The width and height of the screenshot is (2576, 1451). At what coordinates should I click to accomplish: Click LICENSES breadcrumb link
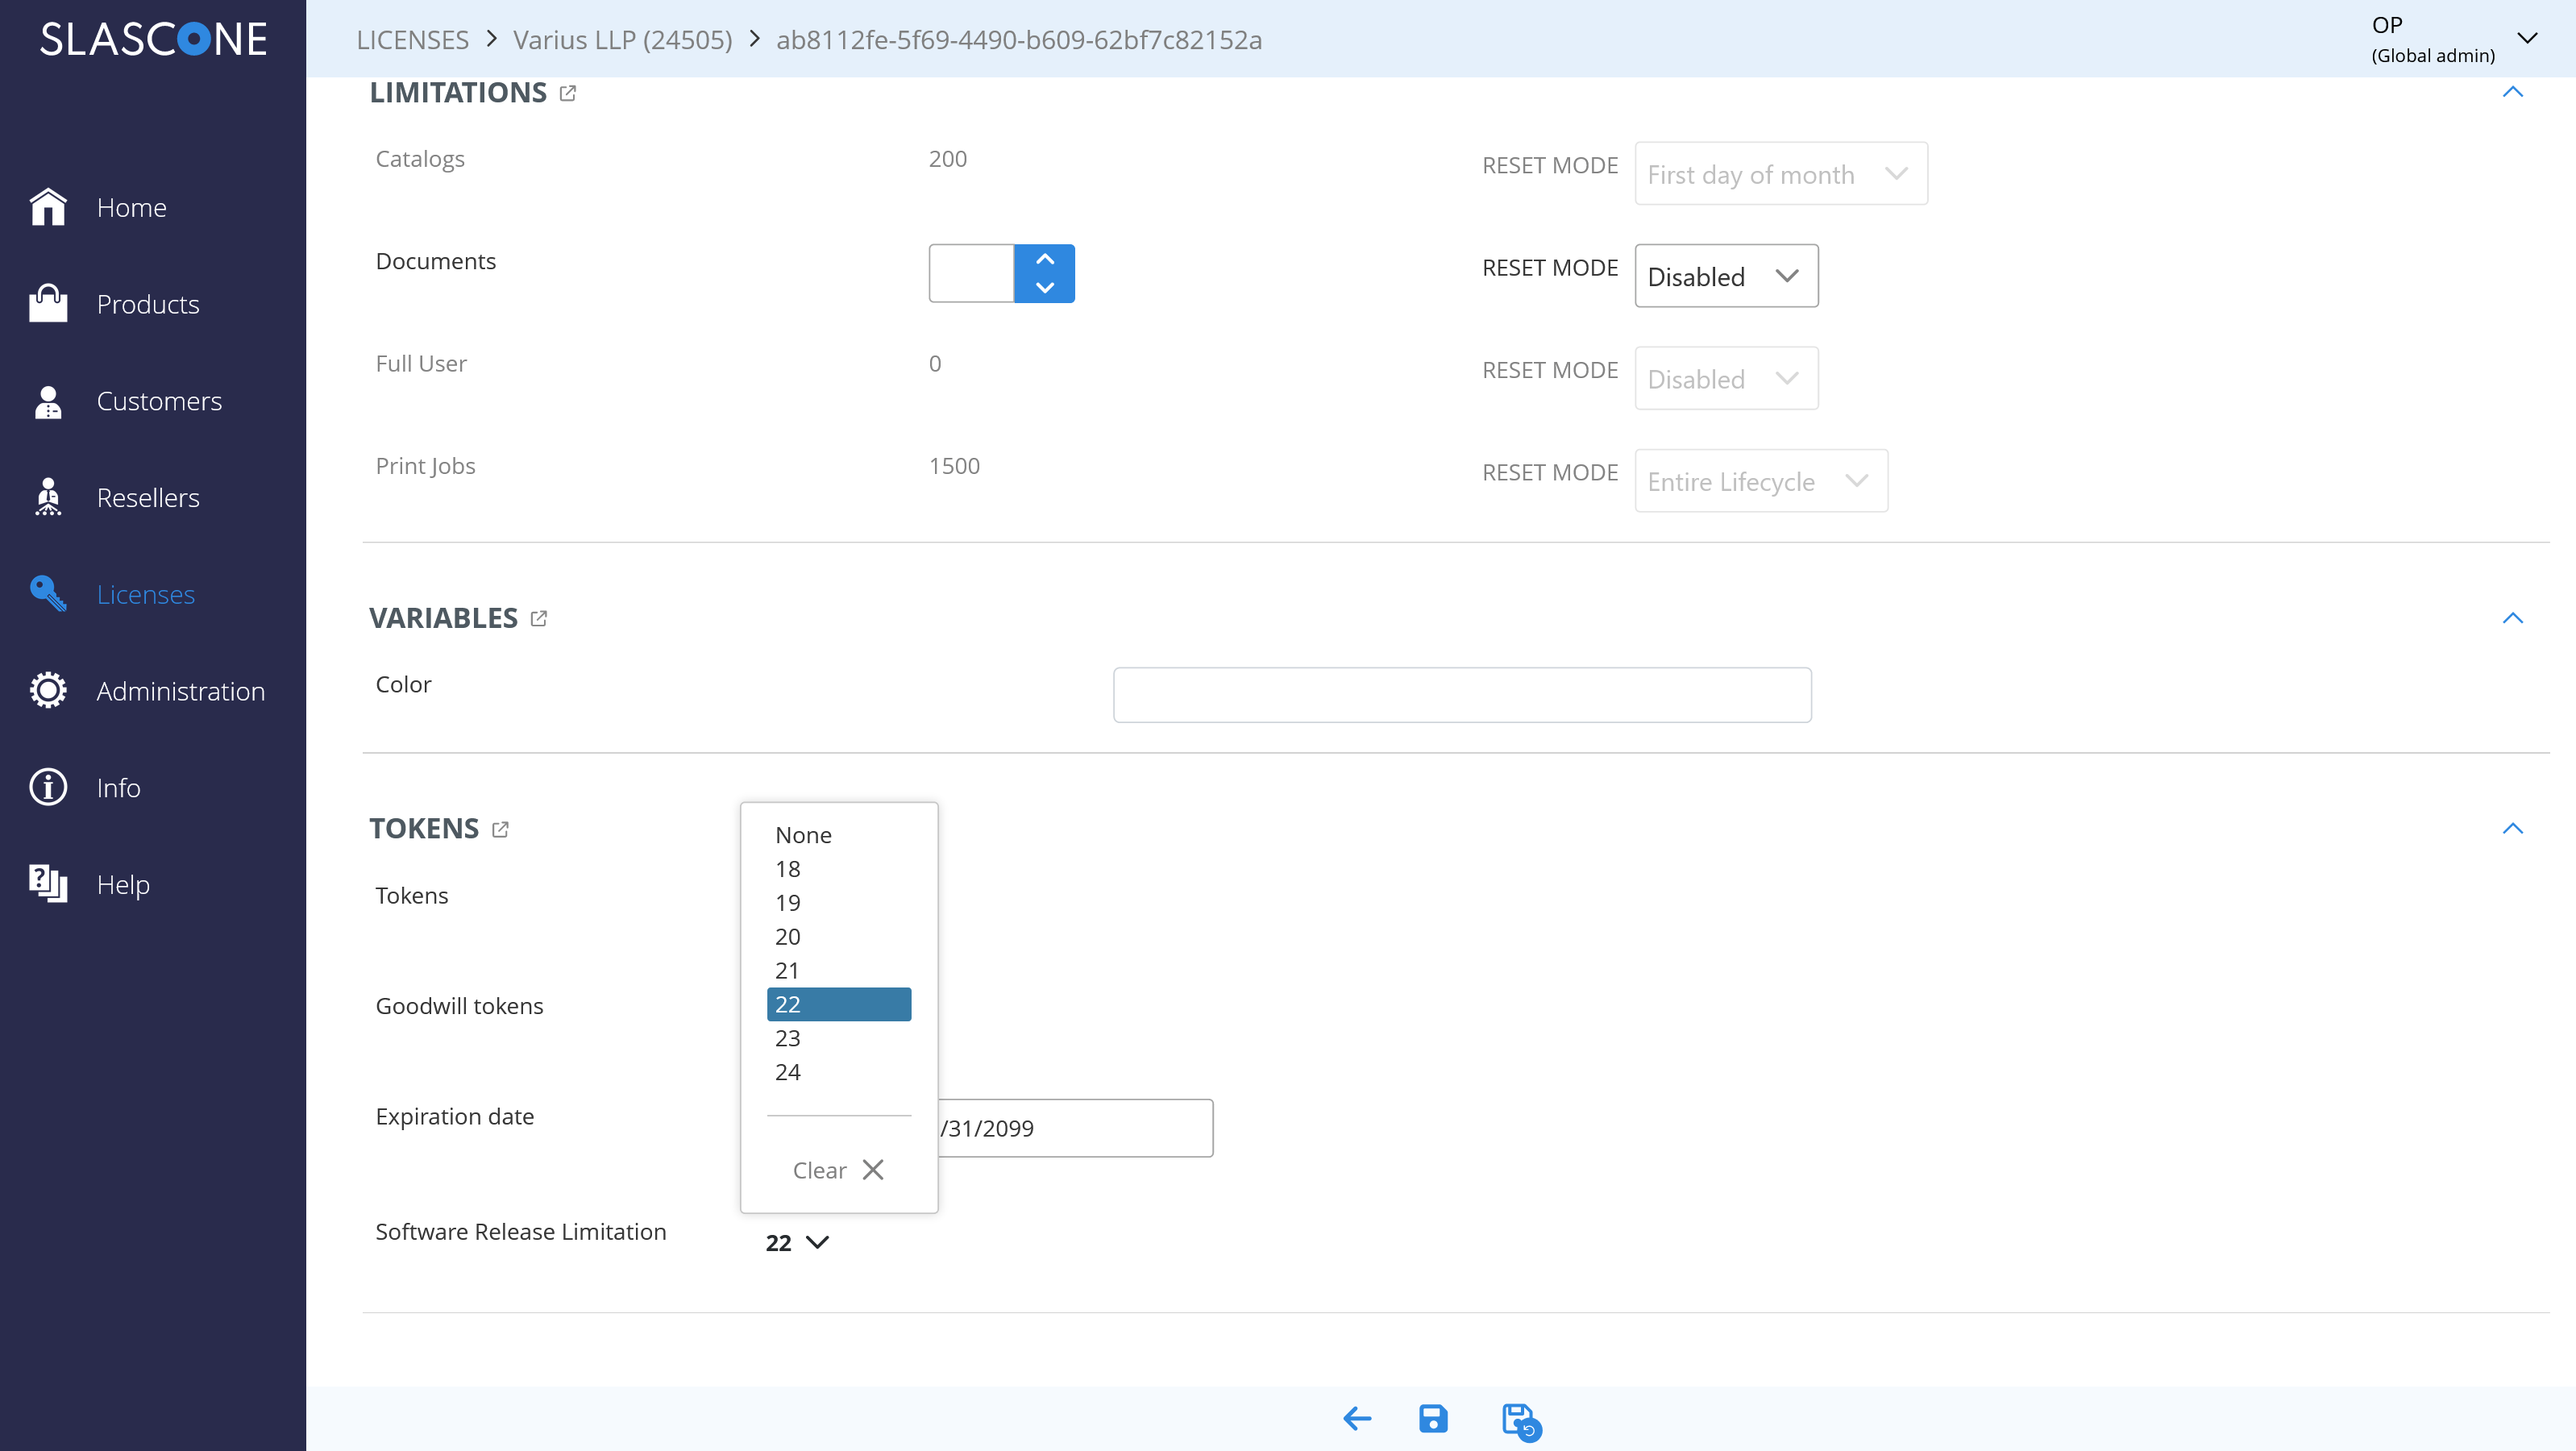[x=412, y=40]
